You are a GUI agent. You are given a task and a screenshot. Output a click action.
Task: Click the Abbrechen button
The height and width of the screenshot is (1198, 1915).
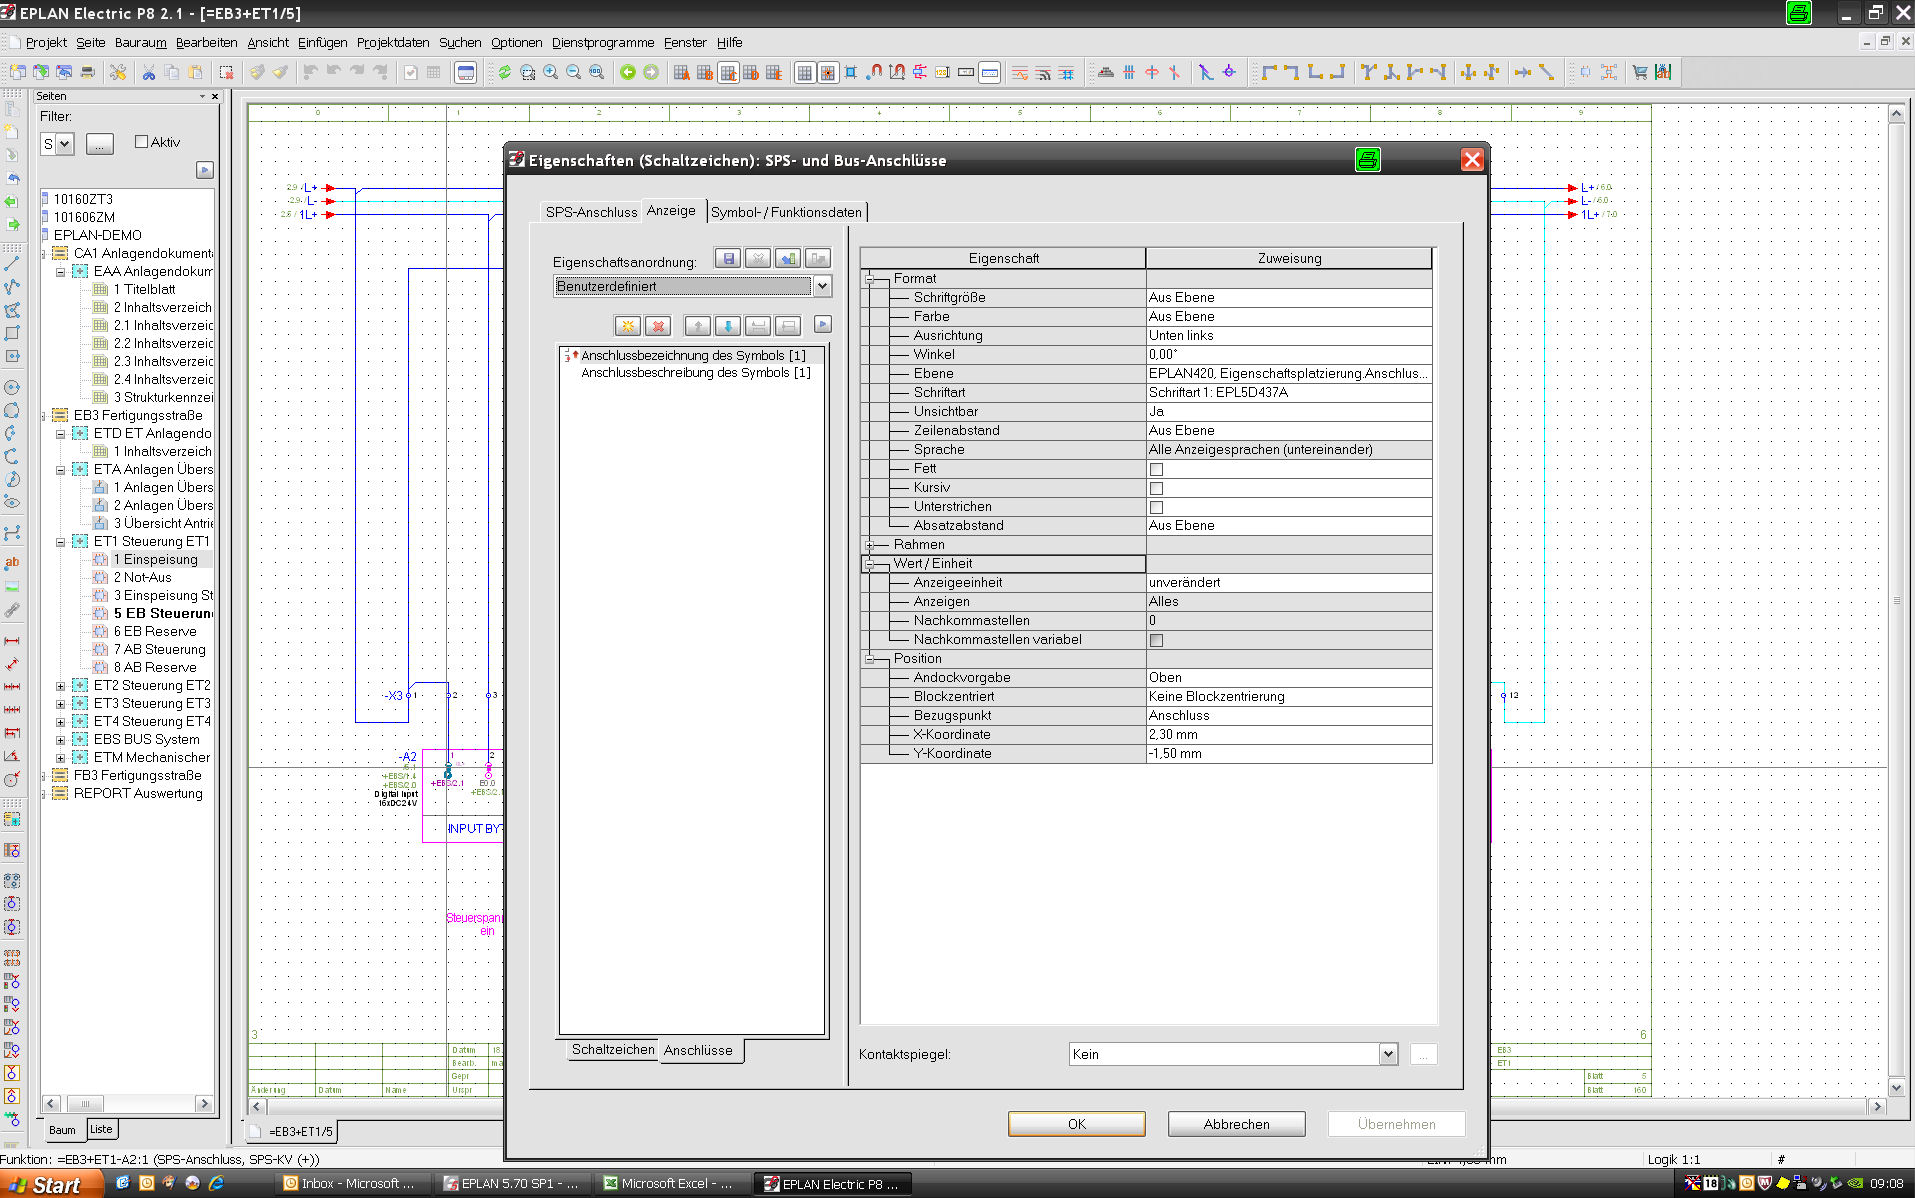[1236, 1124]
